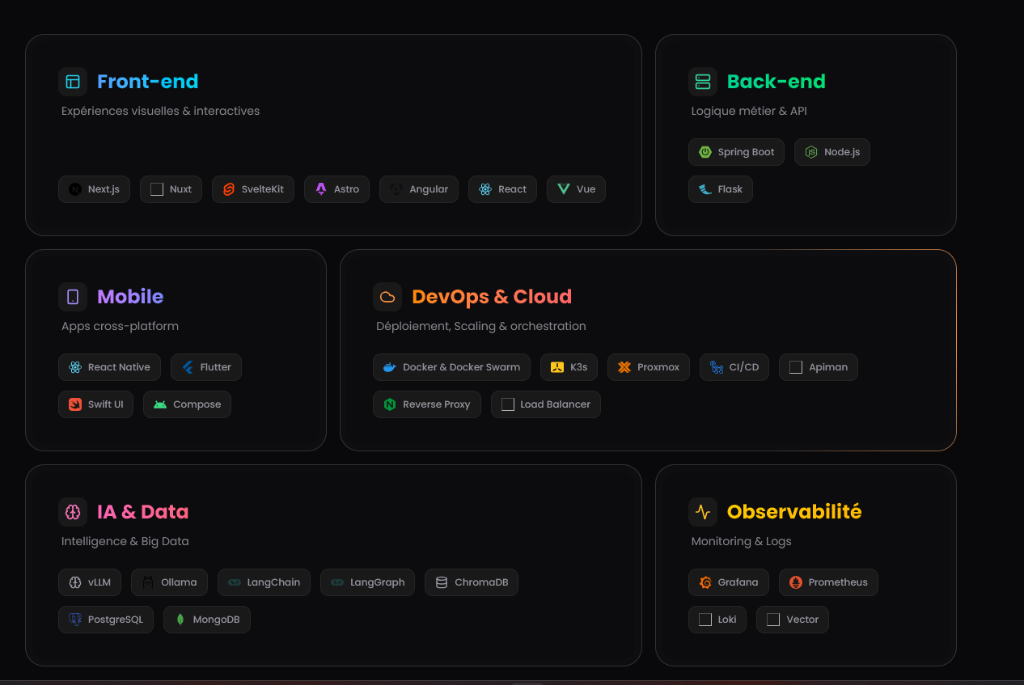The height and width of the screenshot is (685, 1024).
Task: Select the Next.js badge
Action: 94,190
